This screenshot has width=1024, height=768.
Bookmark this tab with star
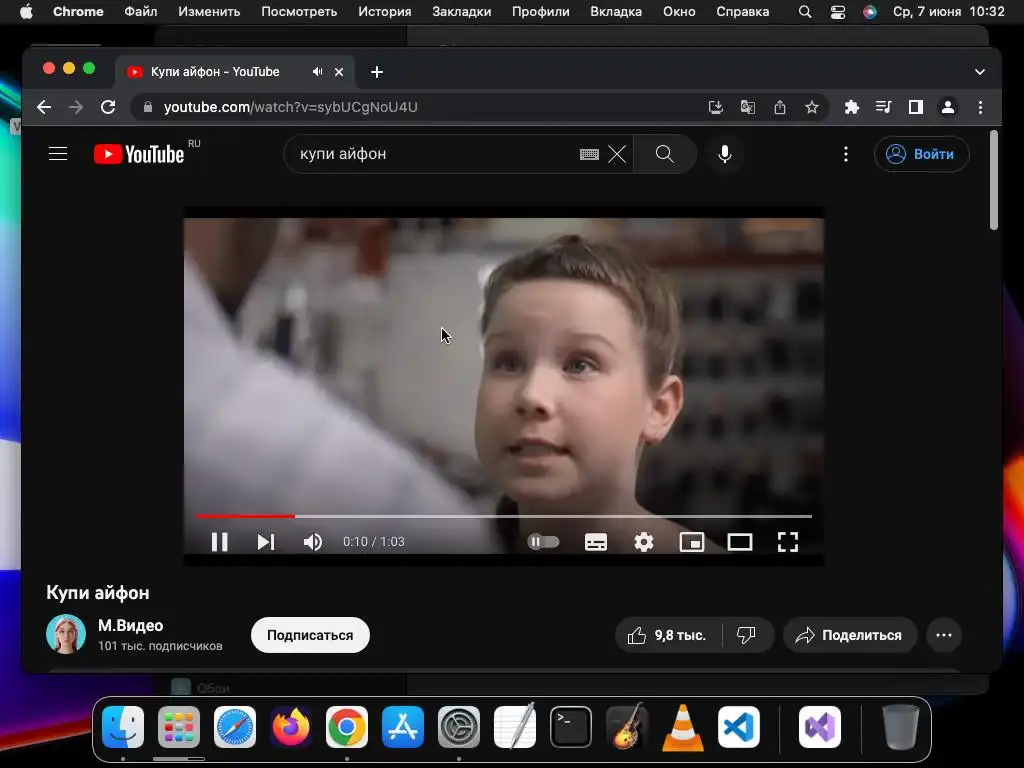(812, 107)
